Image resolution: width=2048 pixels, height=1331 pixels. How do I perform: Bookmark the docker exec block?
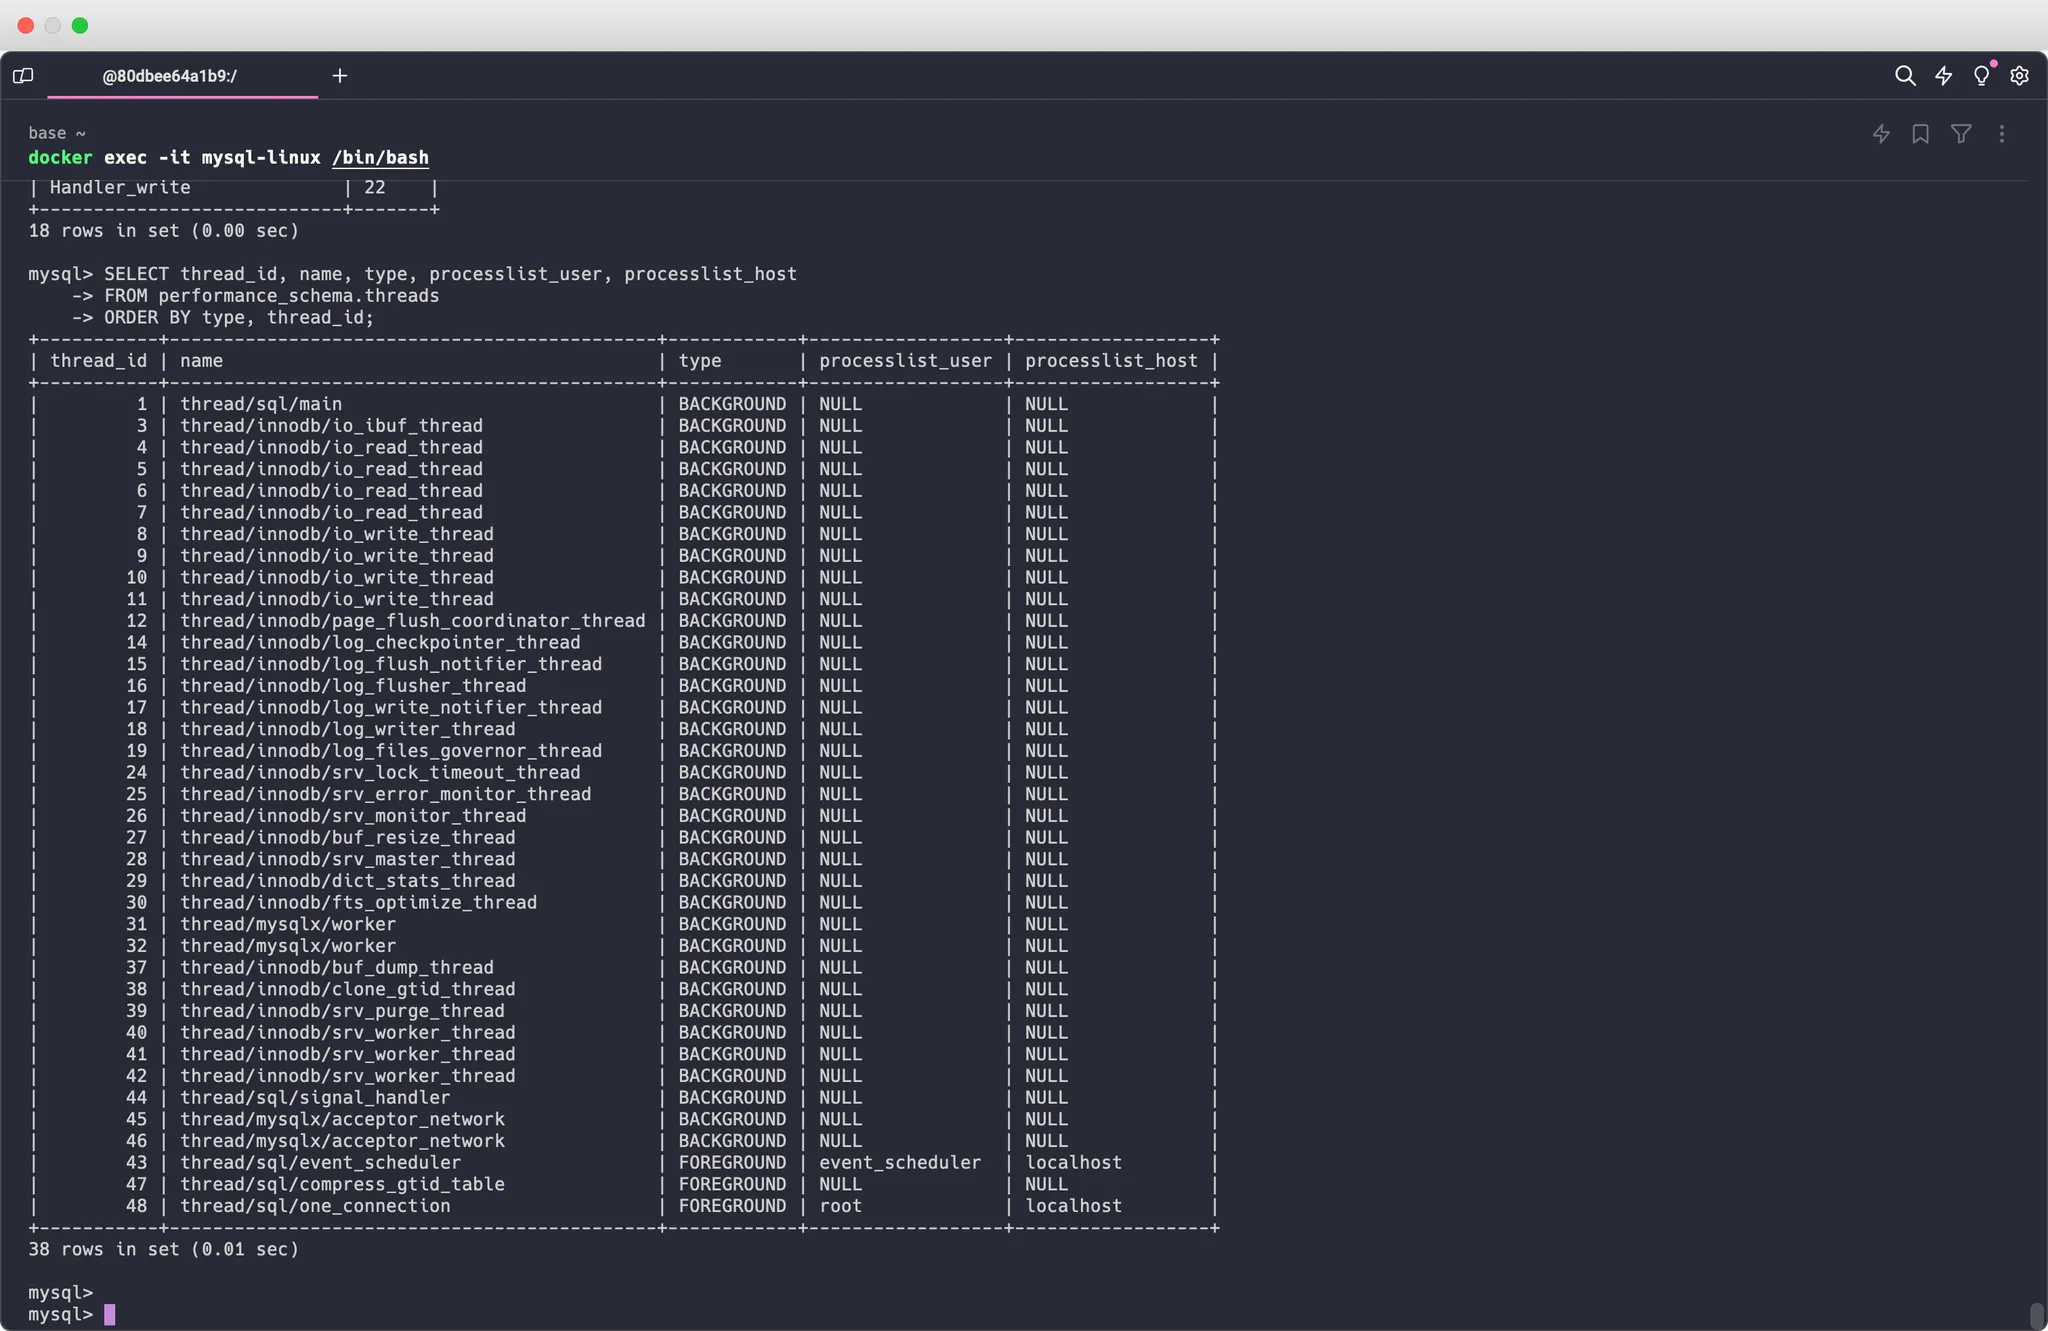(1920, 134)
